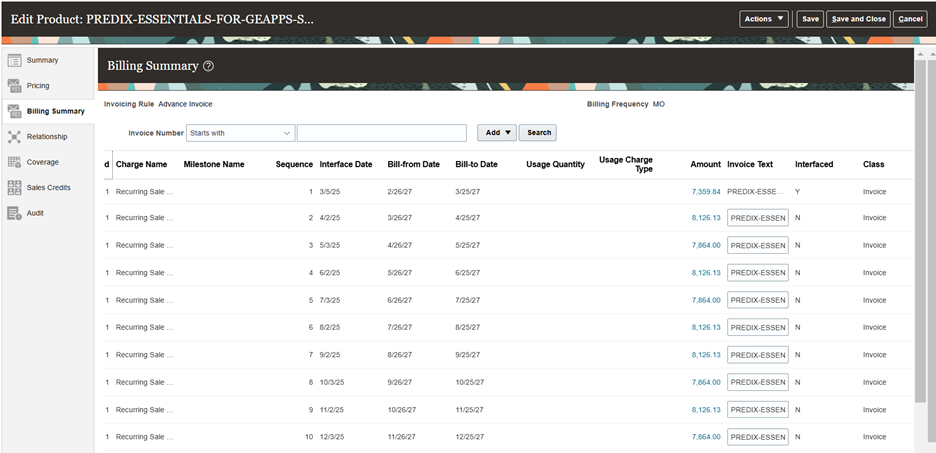
Task: Click the Summary sidebar icon
Action: 14,60
